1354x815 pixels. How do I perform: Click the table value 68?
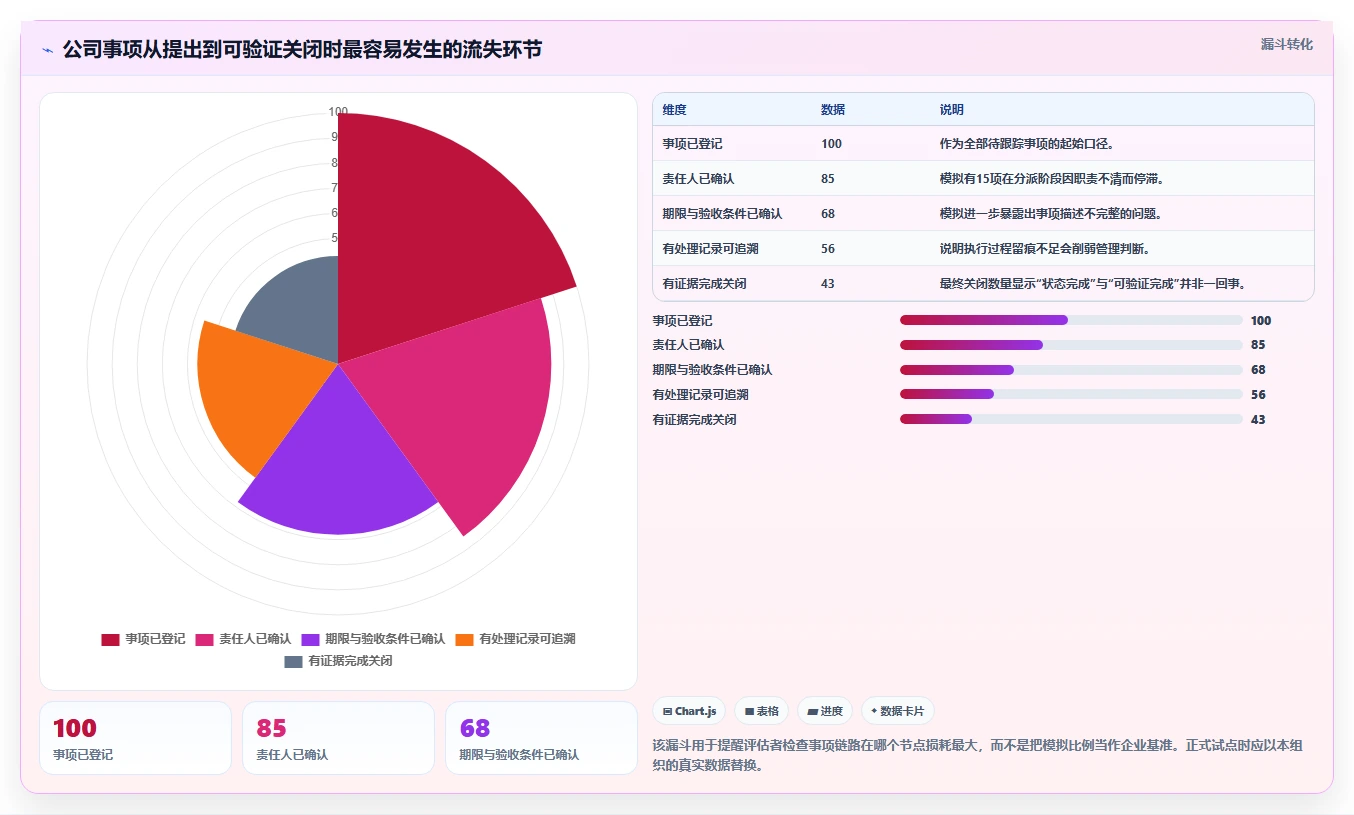828,214
